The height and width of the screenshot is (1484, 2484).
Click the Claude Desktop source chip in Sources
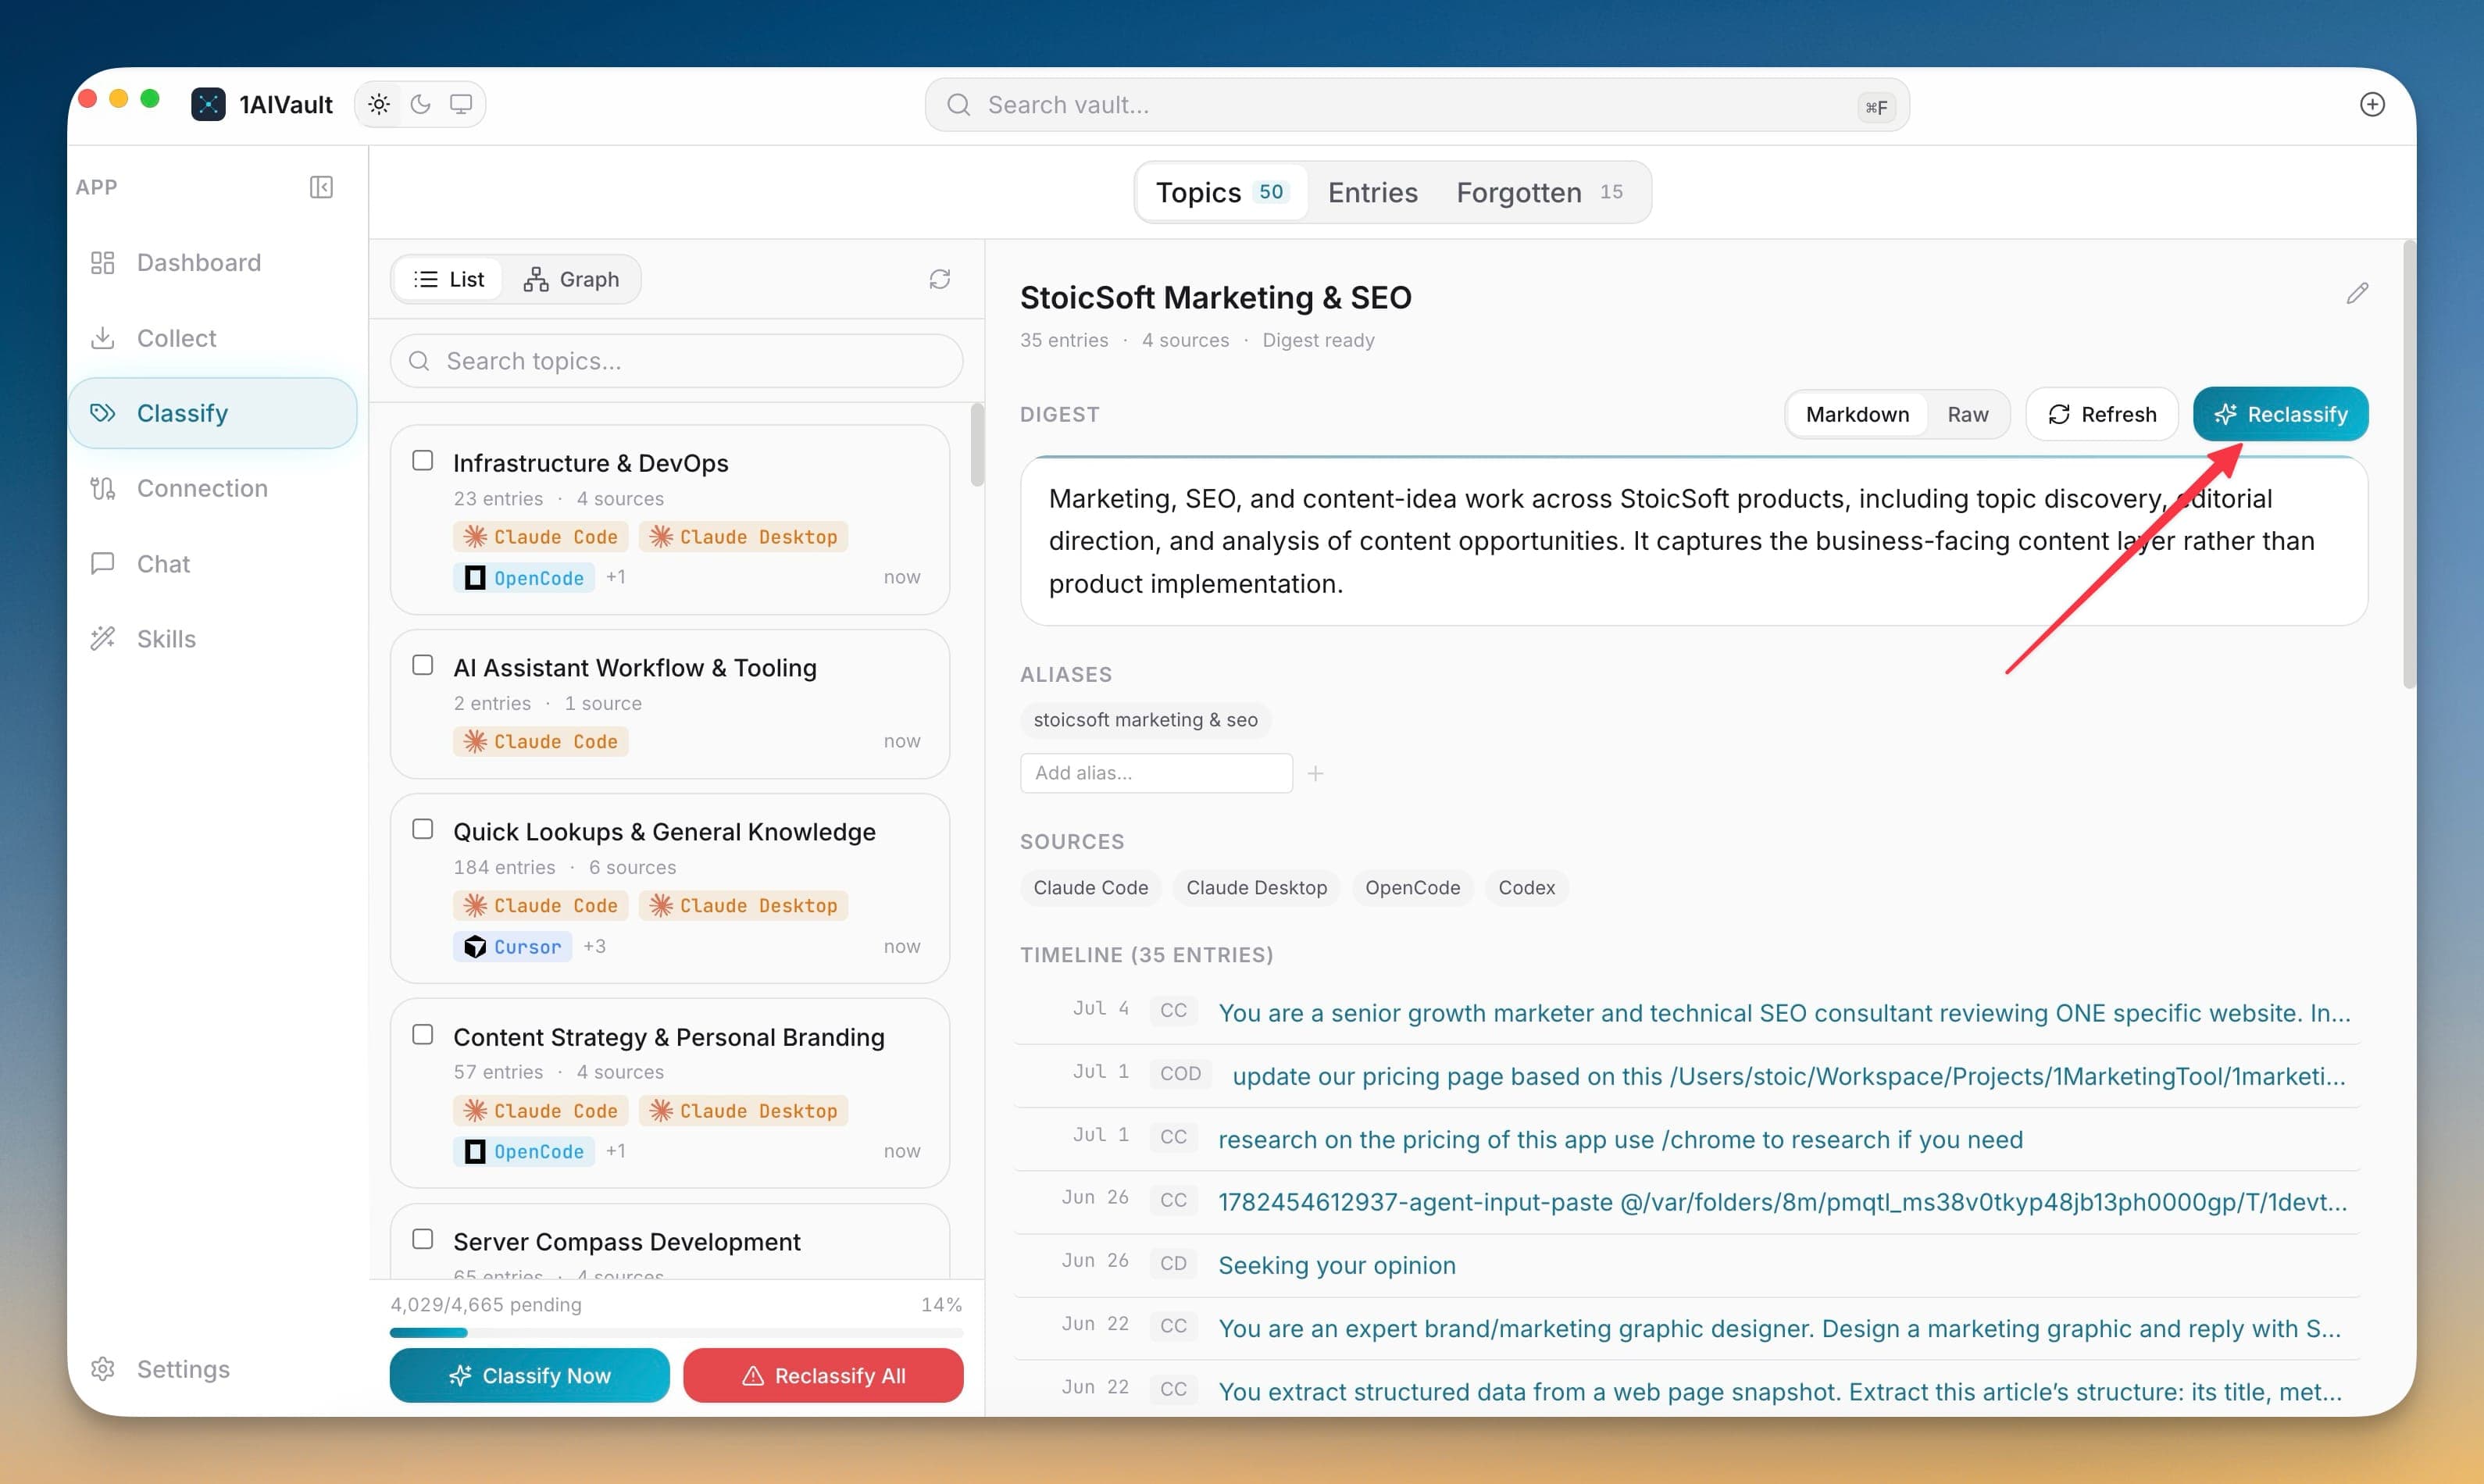(1256, 888)
